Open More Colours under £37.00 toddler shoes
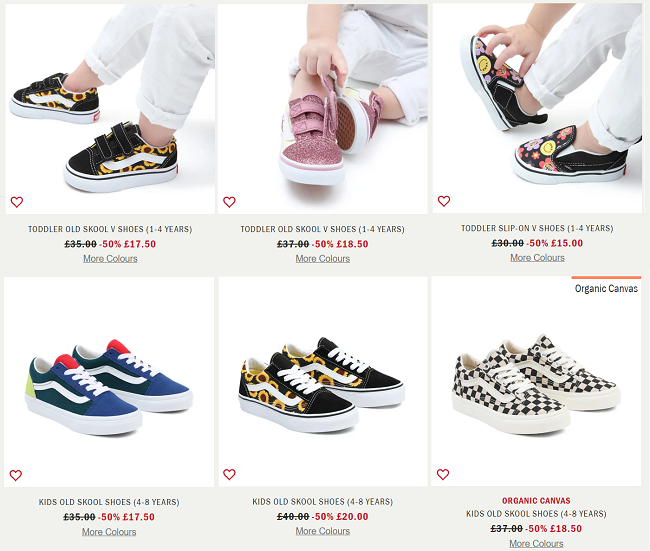This screenshot has height=551, width=650. (323, 259)
